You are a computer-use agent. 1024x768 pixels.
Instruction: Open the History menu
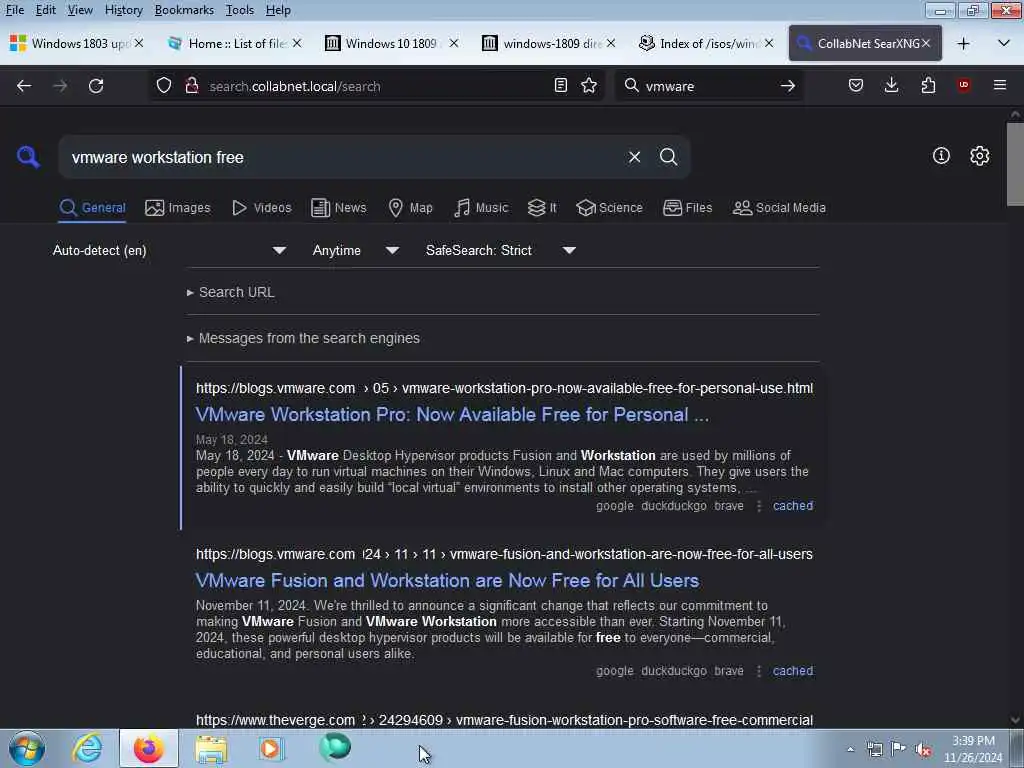click(123, 10)
